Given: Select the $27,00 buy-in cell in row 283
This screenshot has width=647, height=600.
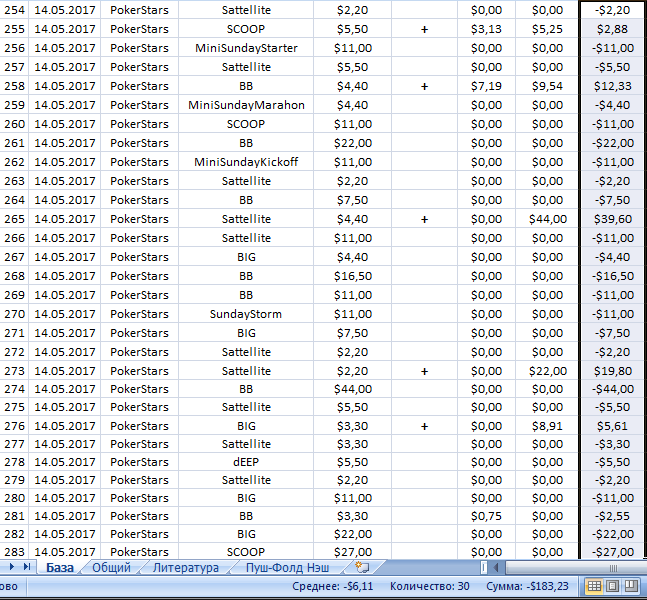Looking at the screenshot, I should [x=352, y=552].
